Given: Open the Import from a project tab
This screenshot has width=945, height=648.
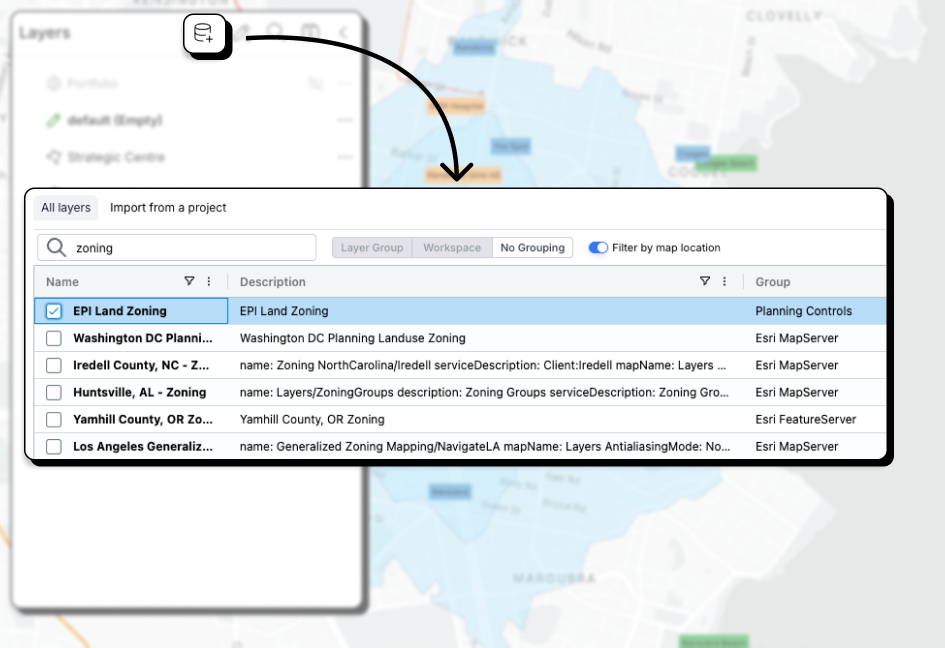Looking at the screenshot, I should pyautogui.click(x=168, y=208).
